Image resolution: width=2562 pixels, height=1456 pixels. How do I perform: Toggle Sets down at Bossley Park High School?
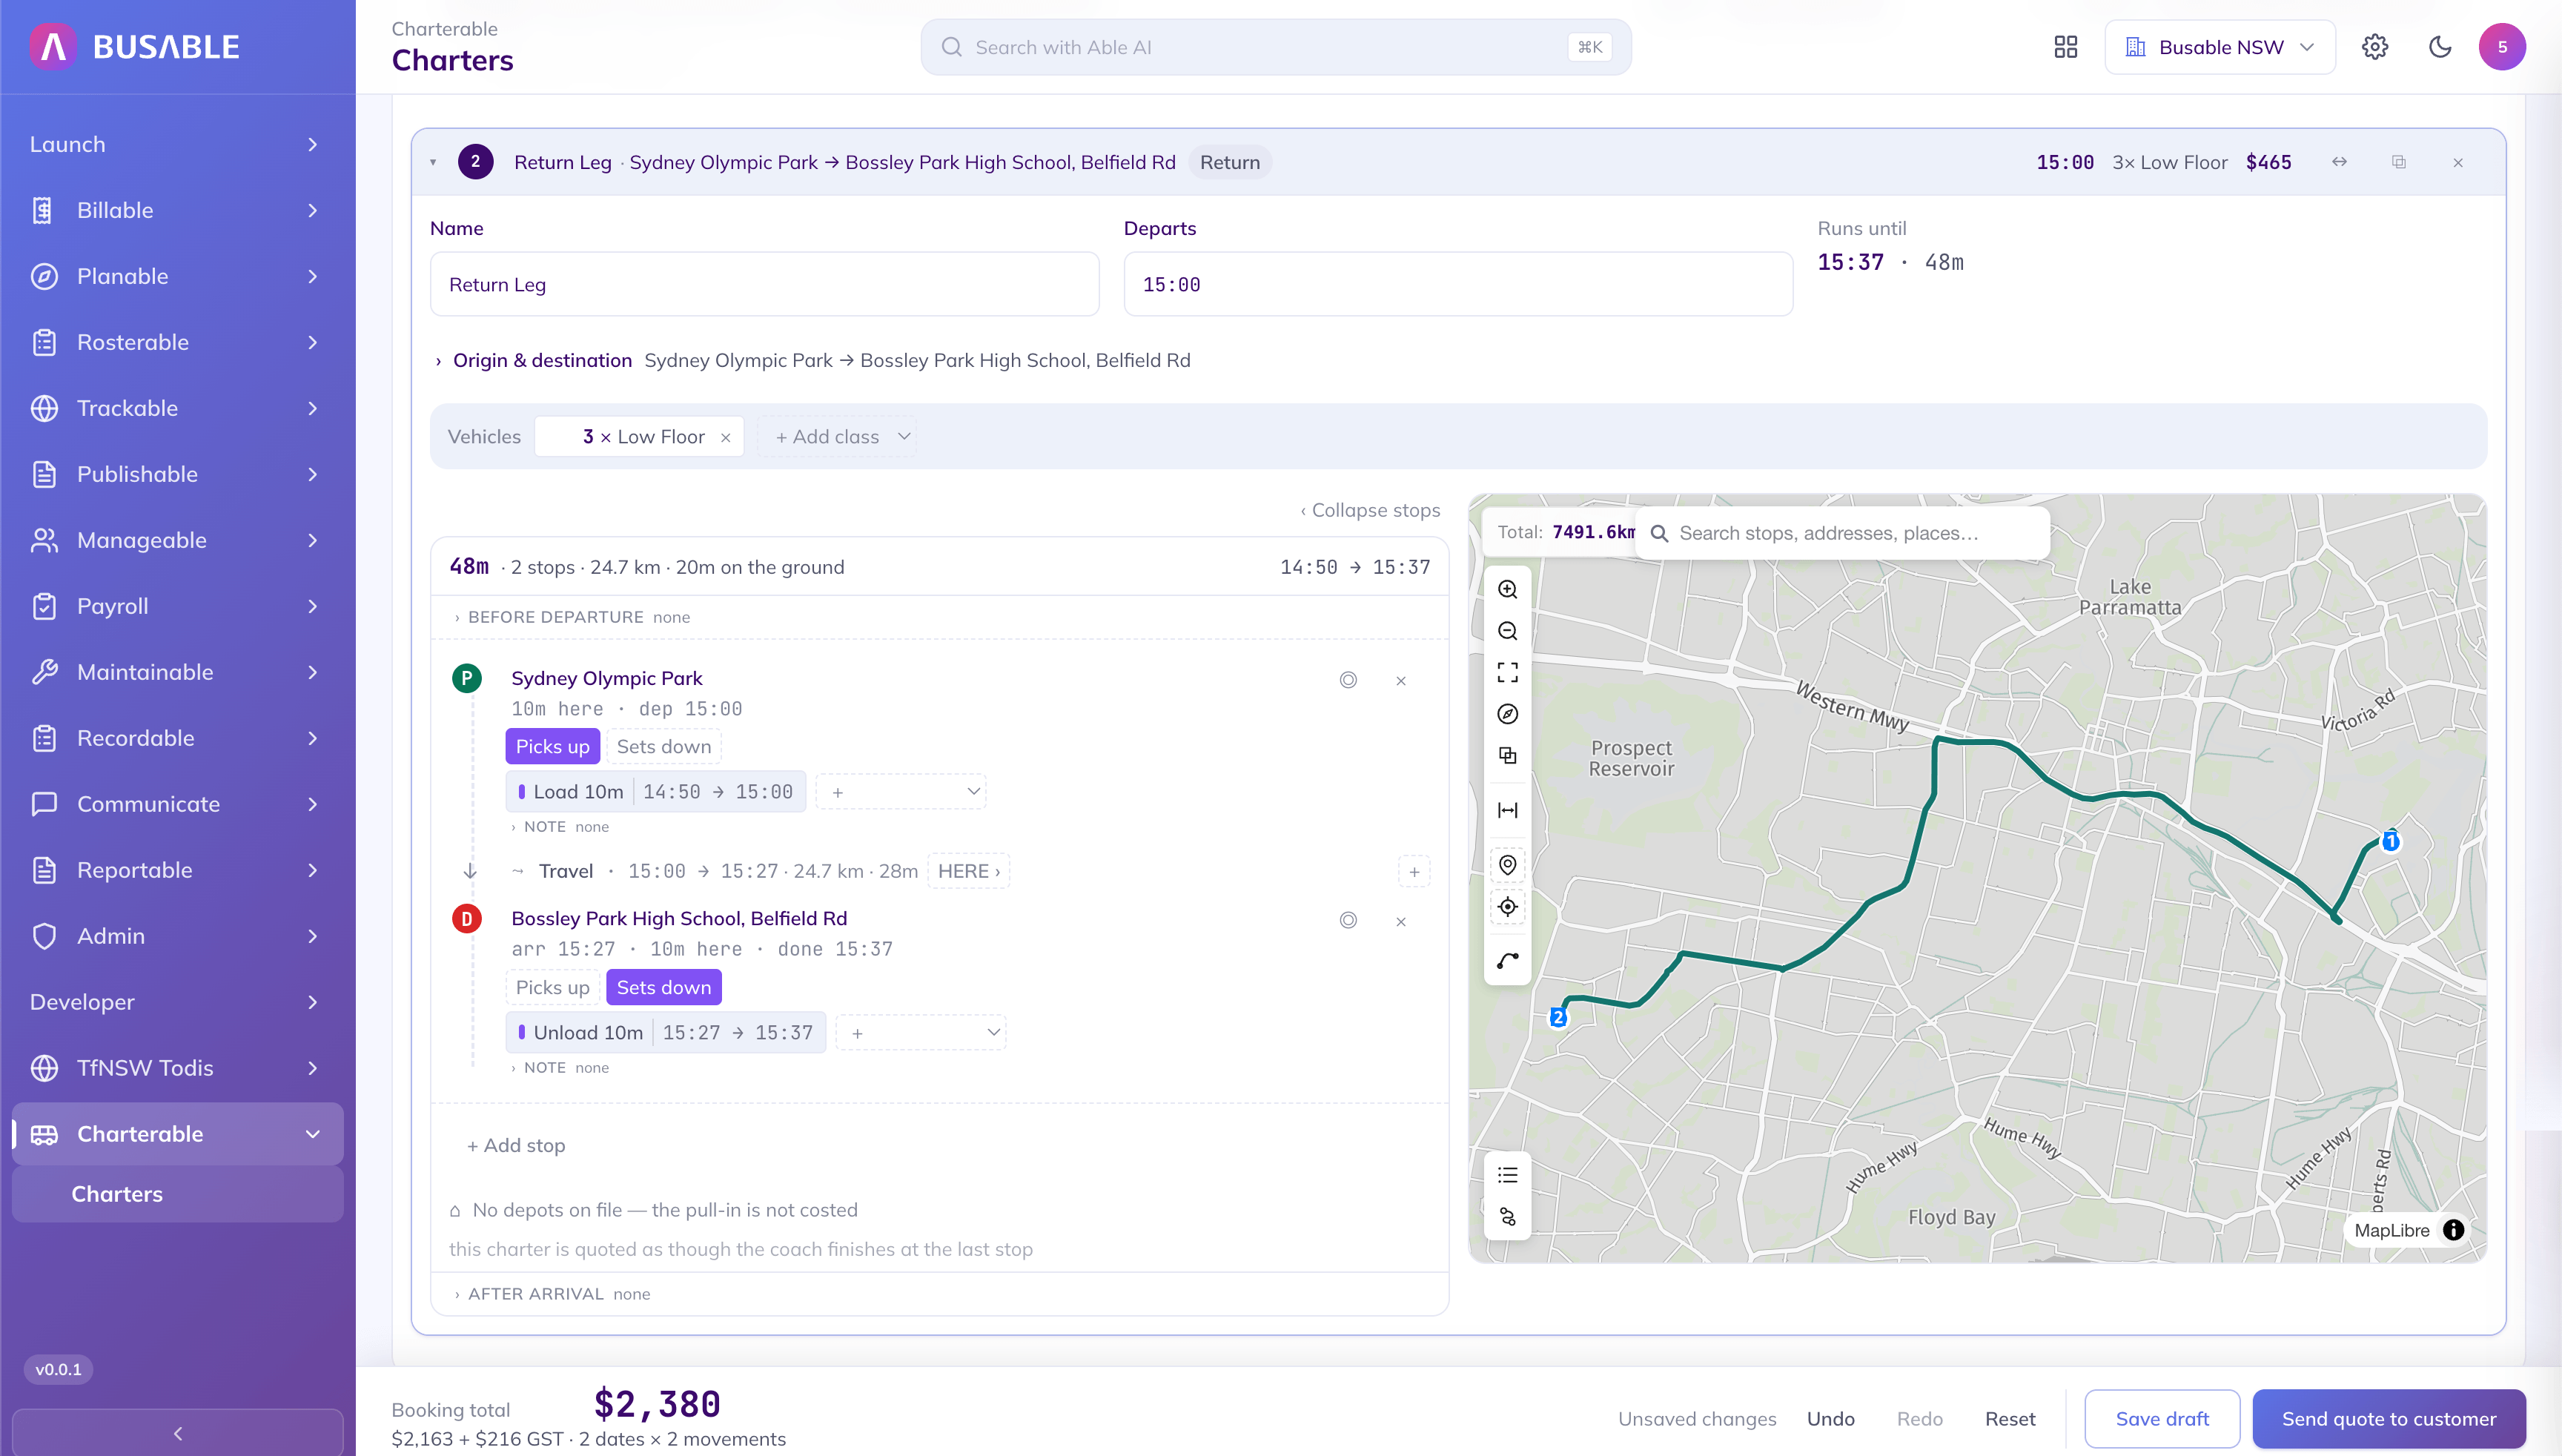664,987
